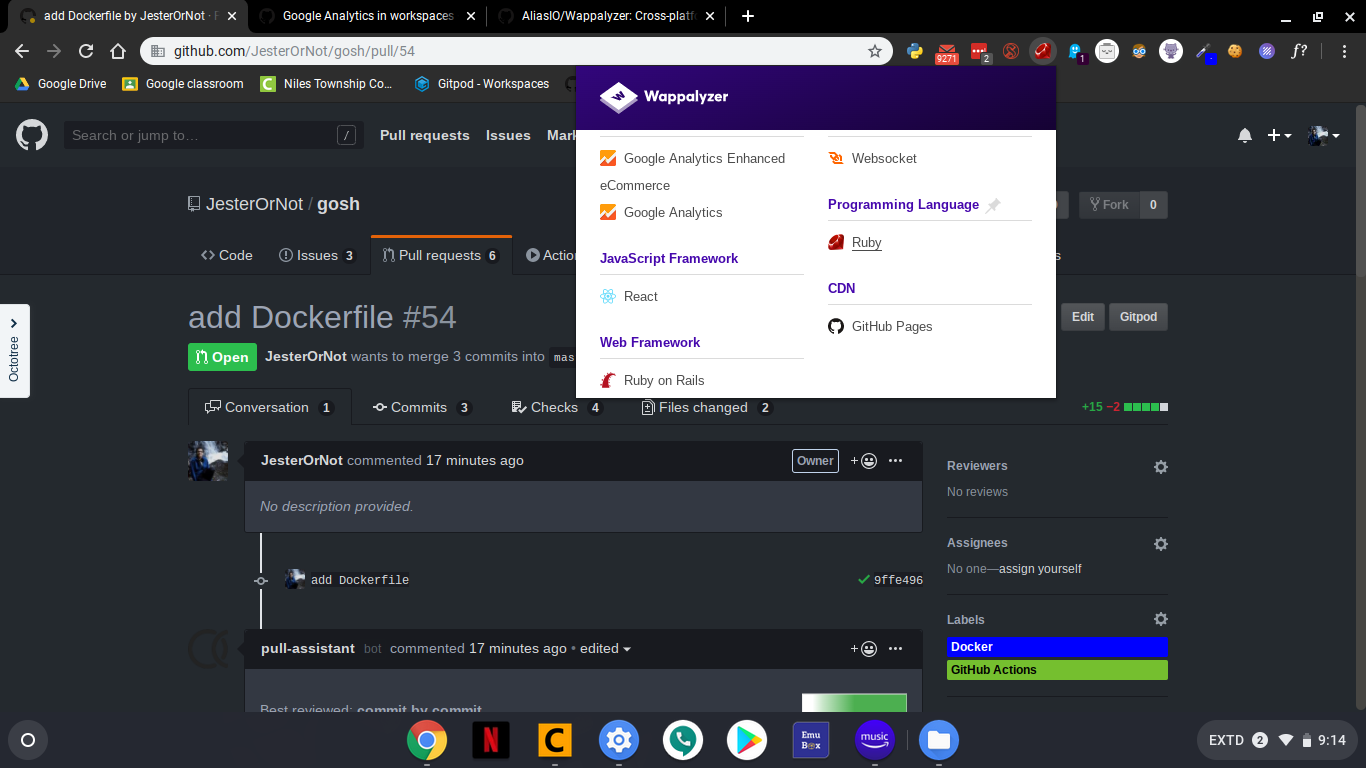Click the Edit title button

coord(1083,317)
